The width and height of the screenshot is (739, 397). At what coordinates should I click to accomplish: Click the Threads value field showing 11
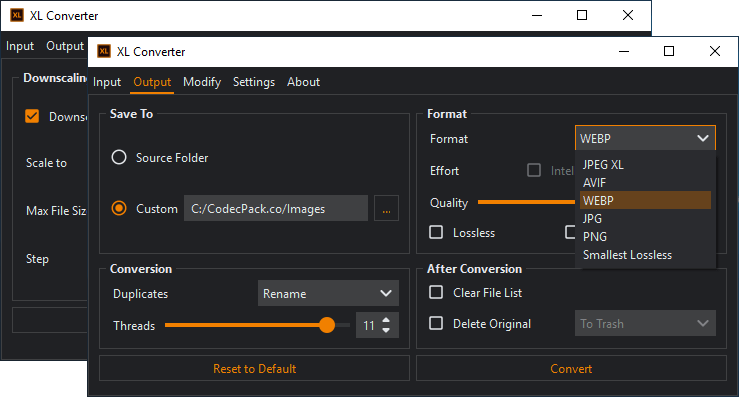coord(369,325)
